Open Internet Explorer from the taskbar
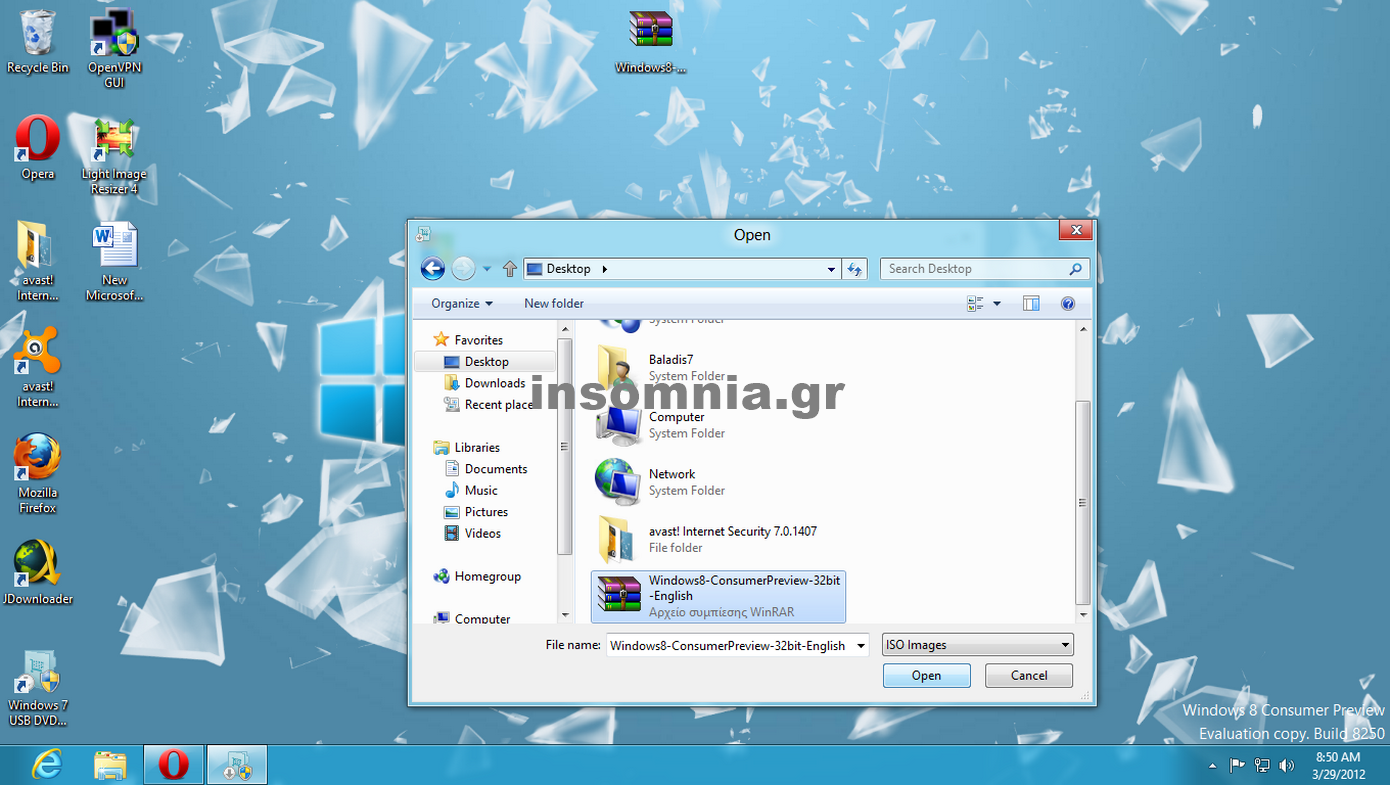 click(46, 765)
